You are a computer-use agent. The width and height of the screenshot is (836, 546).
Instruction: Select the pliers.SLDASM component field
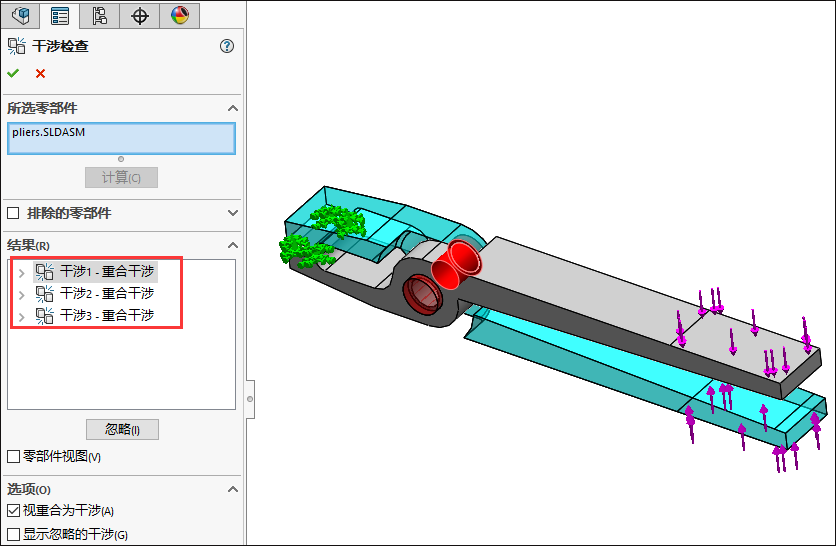[121, 139]
